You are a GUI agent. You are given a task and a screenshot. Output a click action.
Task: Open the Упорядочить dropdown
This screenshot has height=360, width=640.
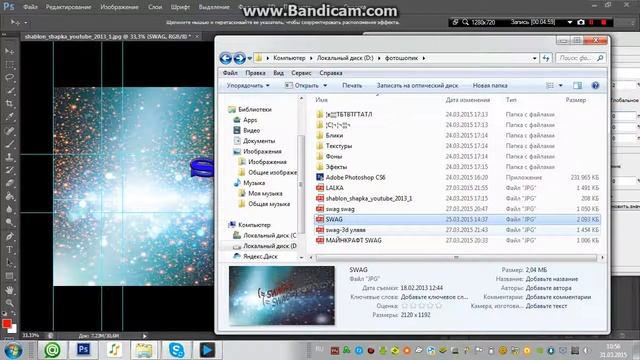tap(248, 86)
